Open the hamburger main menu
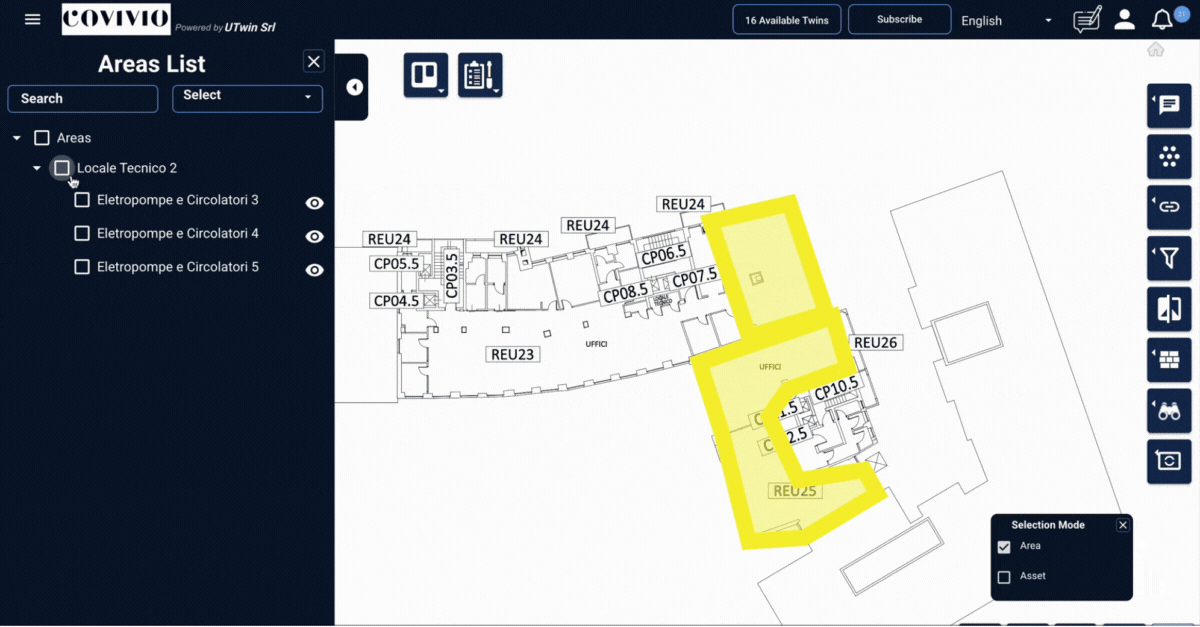Screen dimensions: 1200x627 pos(33,19)
